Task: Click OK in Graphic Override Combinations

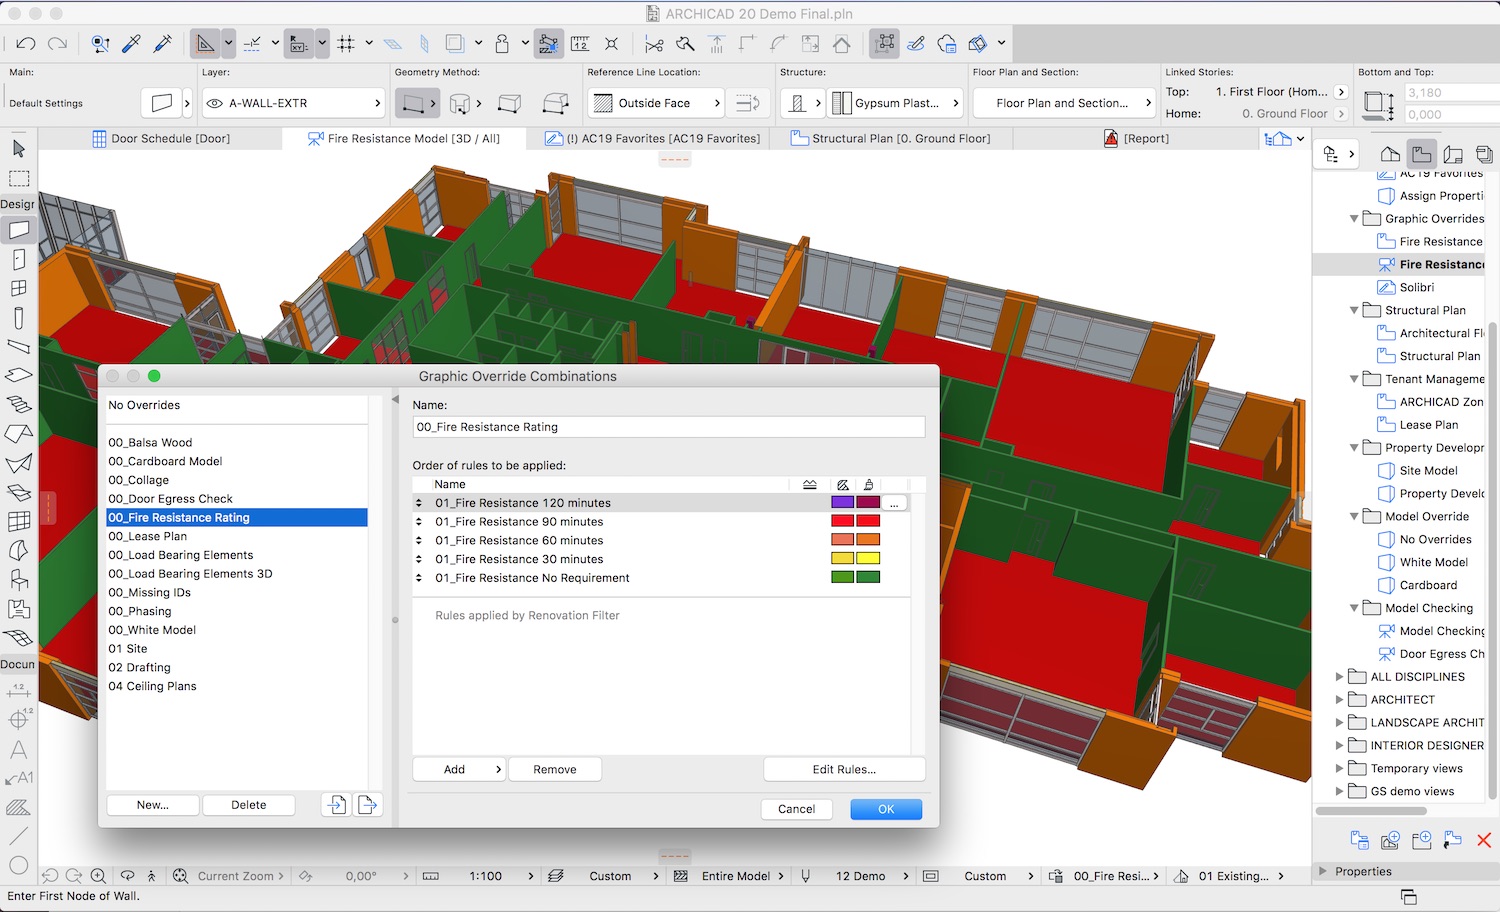Action: coord(886,809)
